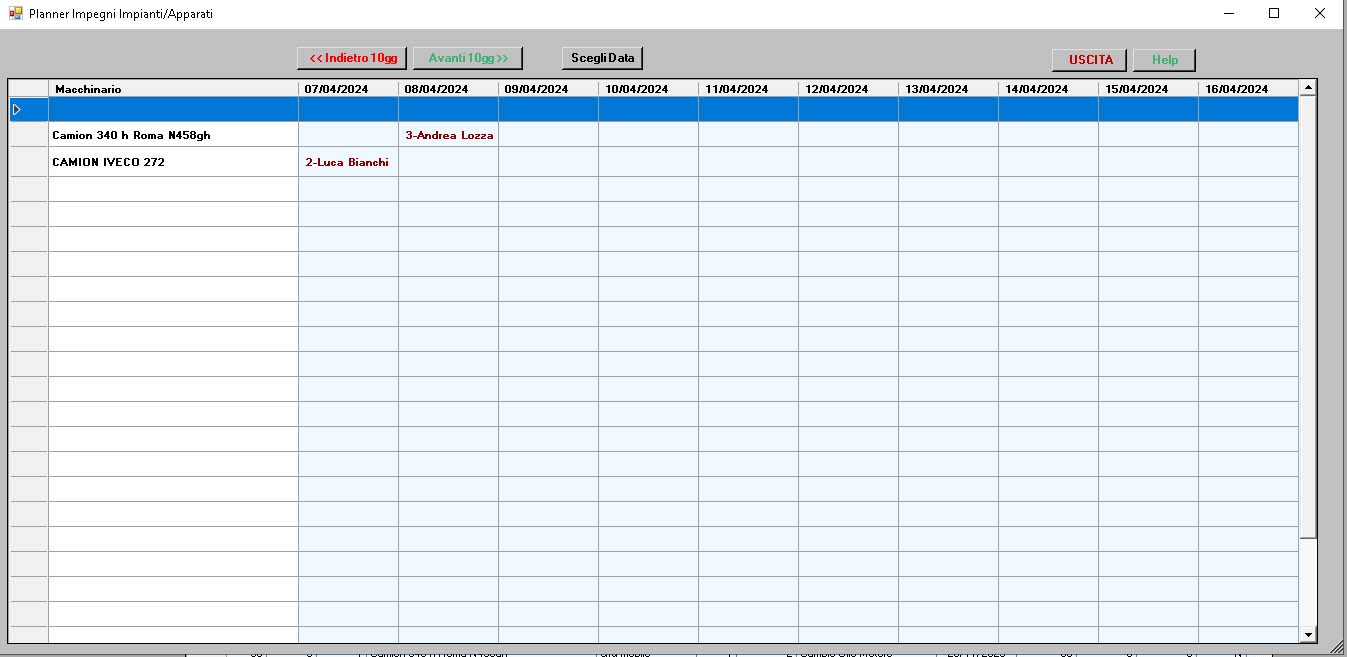1347x657 pixels.
Task: Select the 3-Andrea Lozza appointment cell
Action: coord(448,135)
